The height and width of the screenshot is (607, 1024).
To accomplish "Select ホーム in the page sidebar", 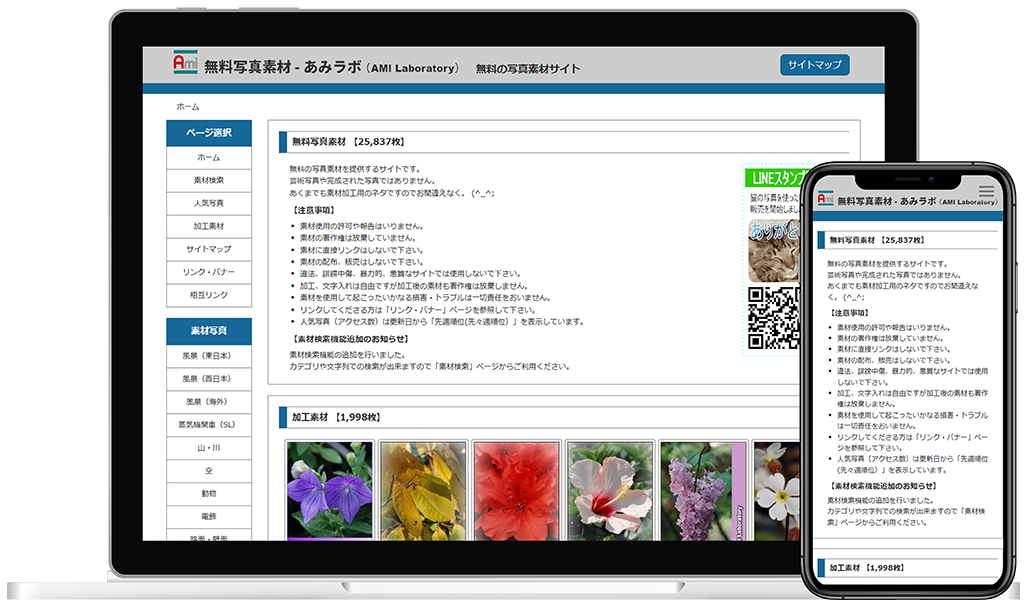I will pos(209,158).
